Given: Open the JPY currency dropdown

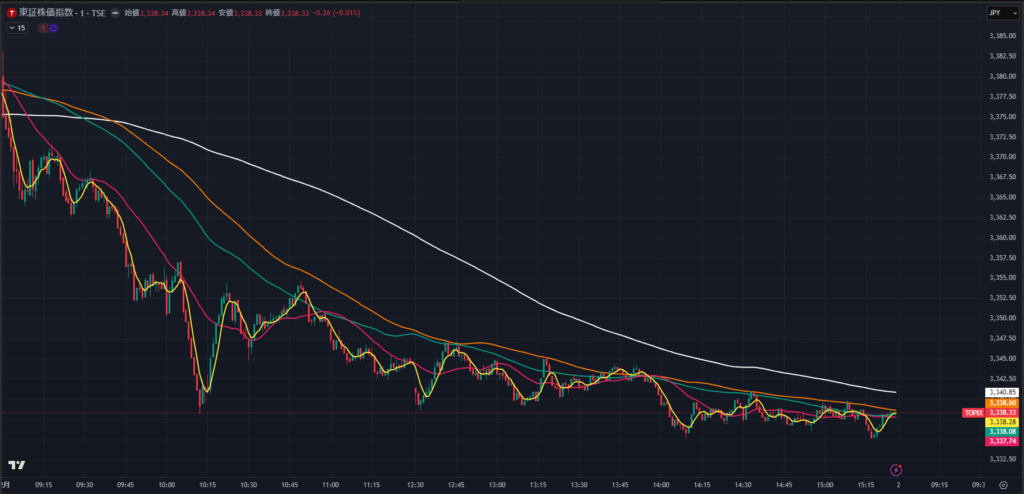Looking at the screenshot, I should coord(995,13).
